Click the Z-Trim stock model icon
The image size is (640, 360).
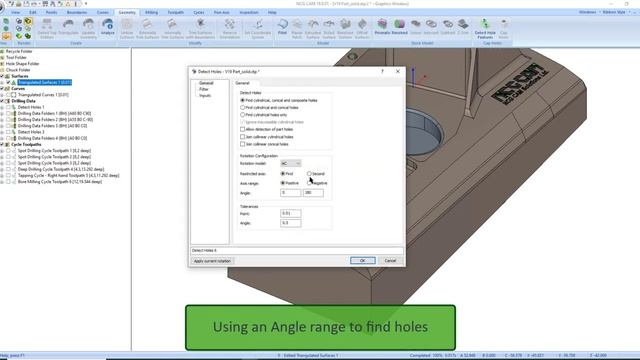coord(463,27)
